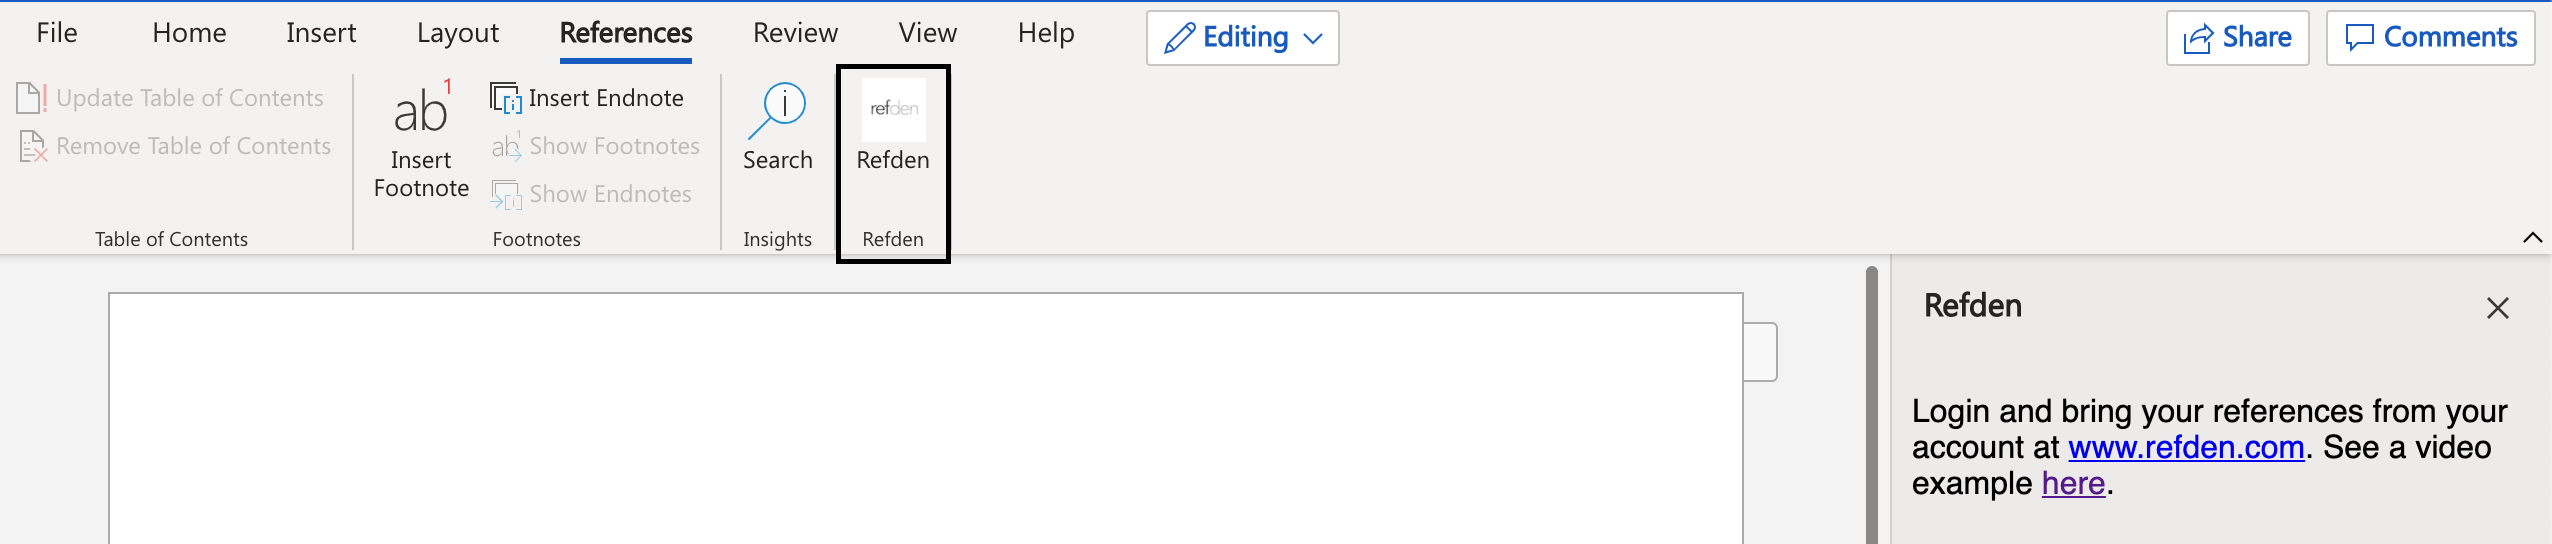The width and height of the screenshot is (2552, 544).
Task: Open the File menu
Action: click(x=57, y=33)
